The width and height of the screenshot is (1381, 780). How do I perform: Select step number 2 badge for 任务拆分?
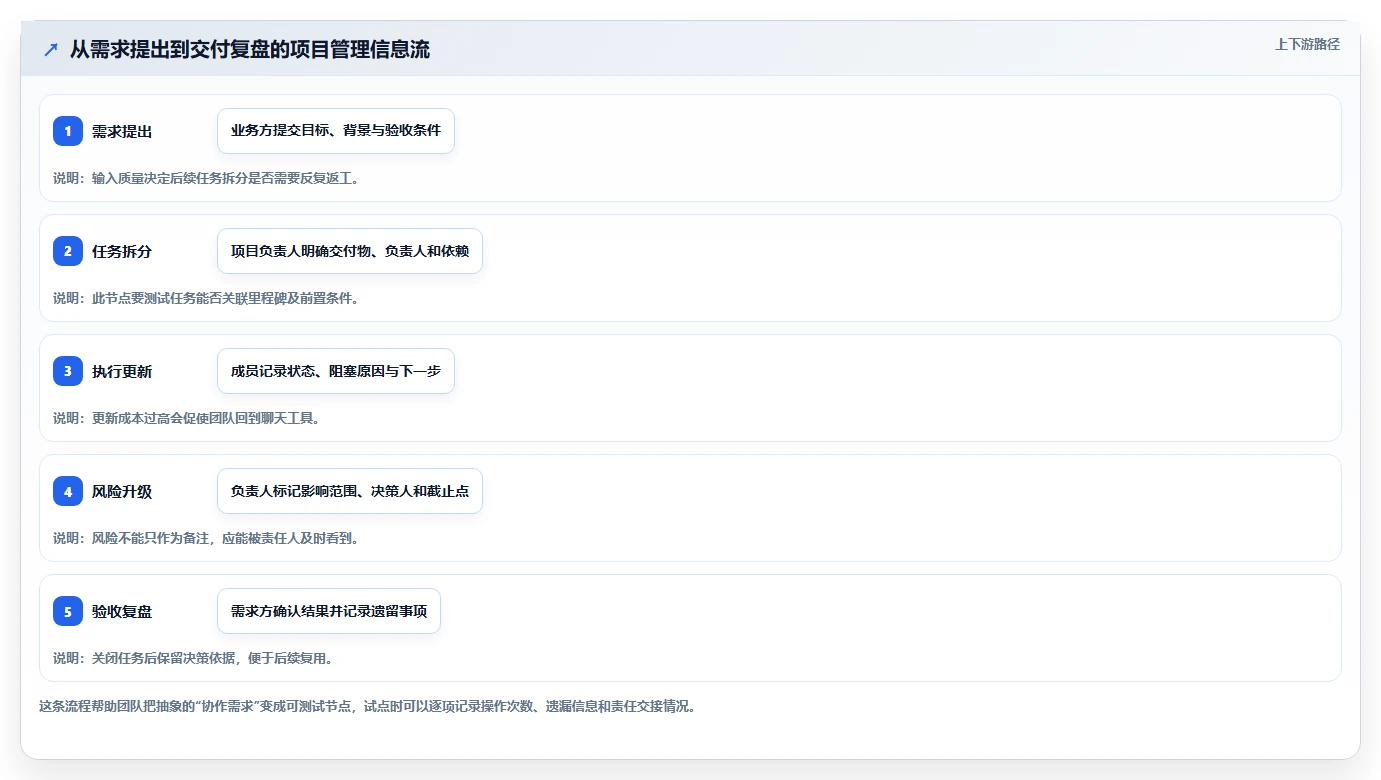click(x=68, y=251)
